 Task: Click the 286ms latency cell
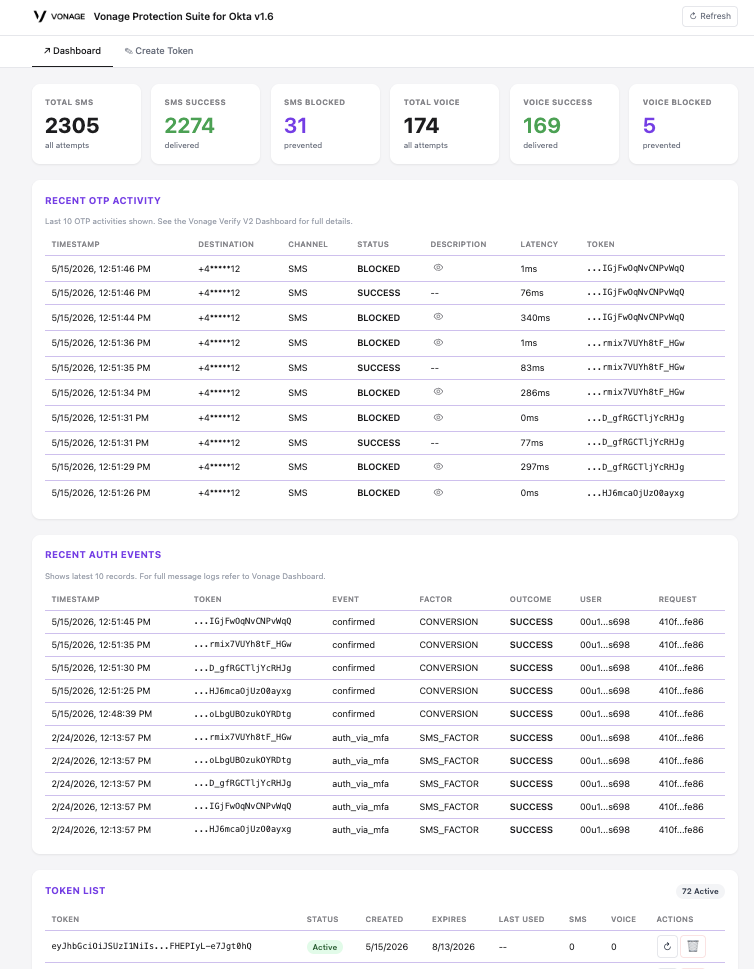535,392
